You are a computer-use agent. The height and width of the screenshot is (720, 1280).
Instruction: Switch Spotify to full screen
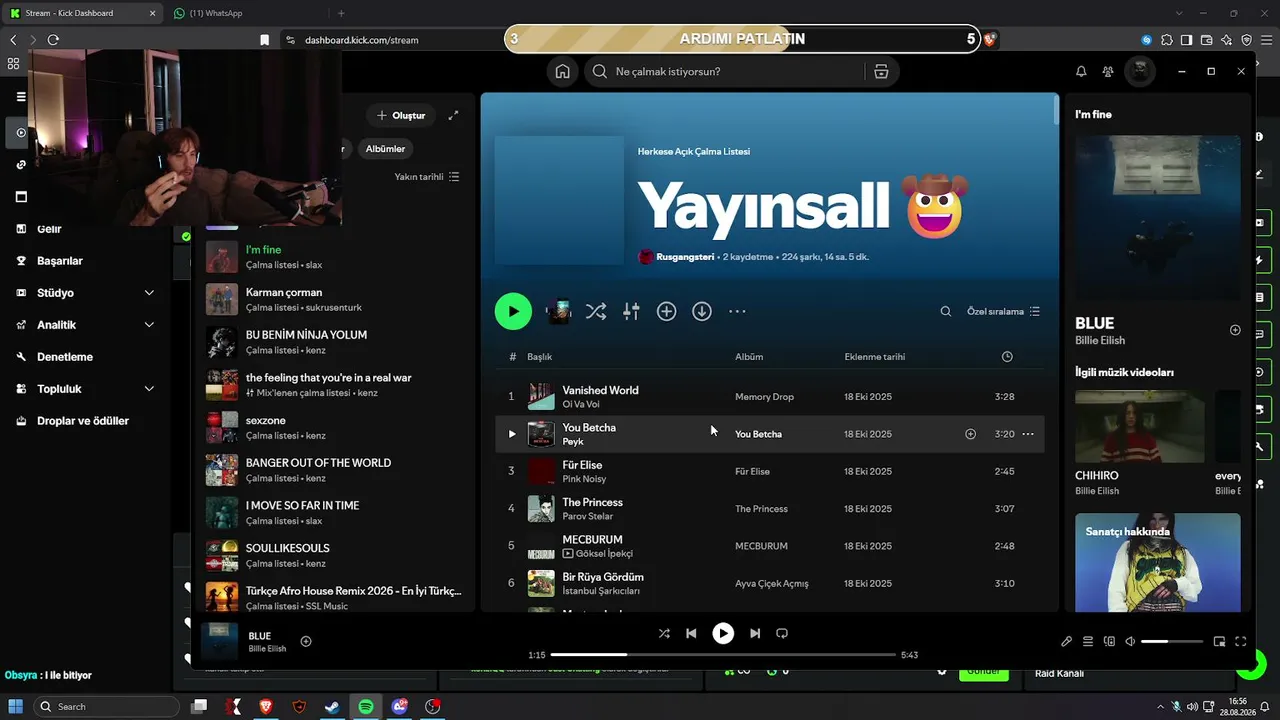click(1241, 641)
